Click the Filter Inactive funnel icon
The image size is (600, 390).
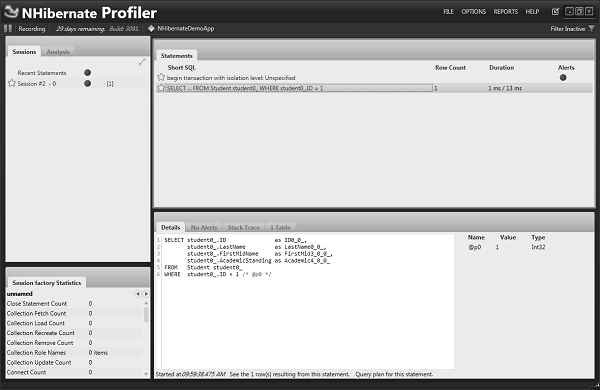tap(591, 29)
